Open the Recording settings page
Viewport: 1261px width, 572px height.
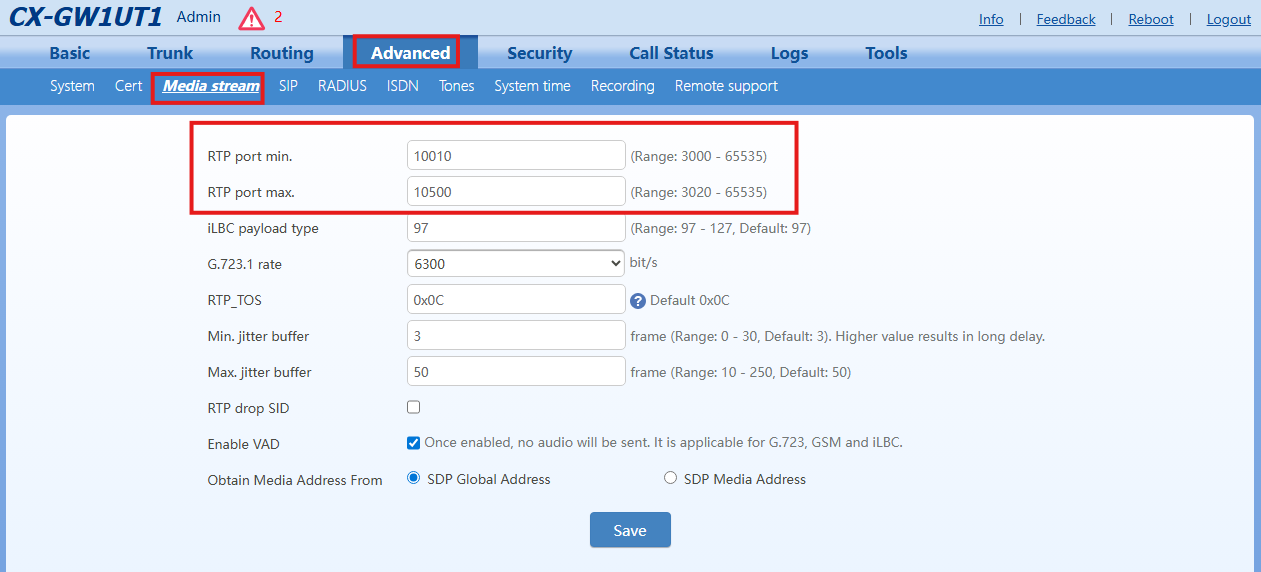pyautogui.click(x=622, y=86)
